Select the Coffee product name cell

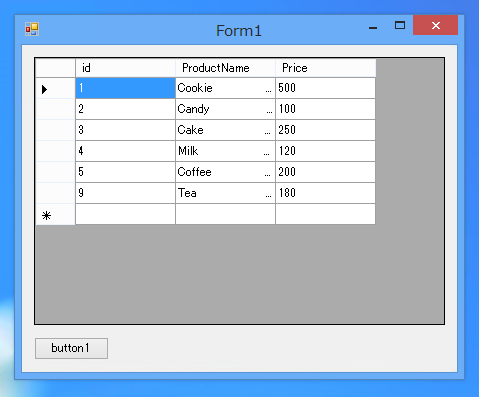[225, 172]
